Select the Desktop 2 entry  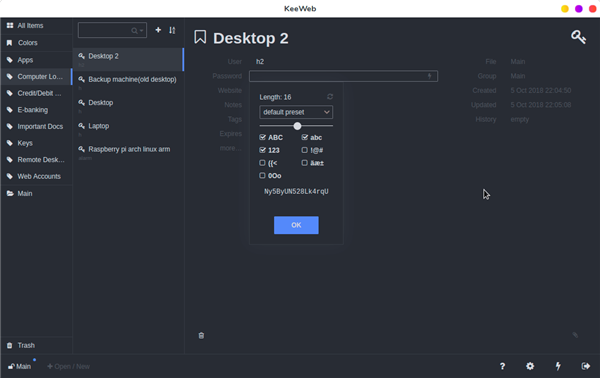pyautogui.click(x=128, y=60)
